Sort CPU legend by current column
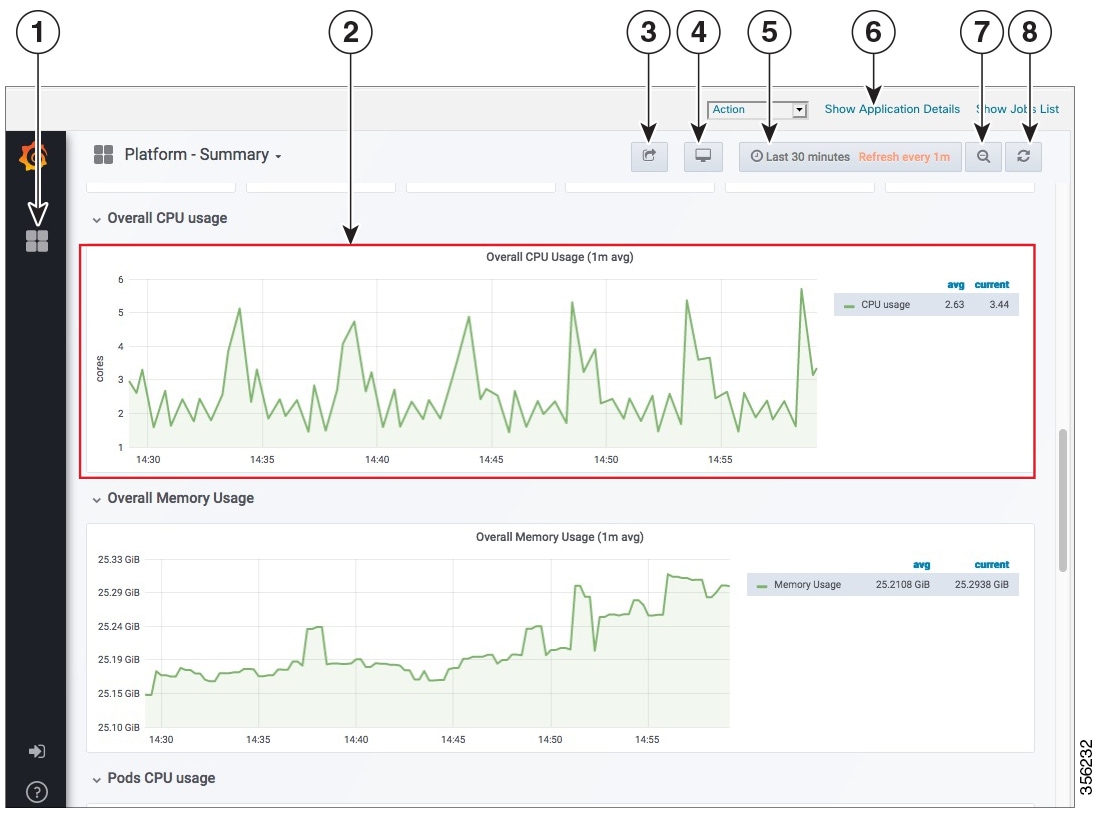This screenshot has height=814, width=1099. tap(992, 285)
